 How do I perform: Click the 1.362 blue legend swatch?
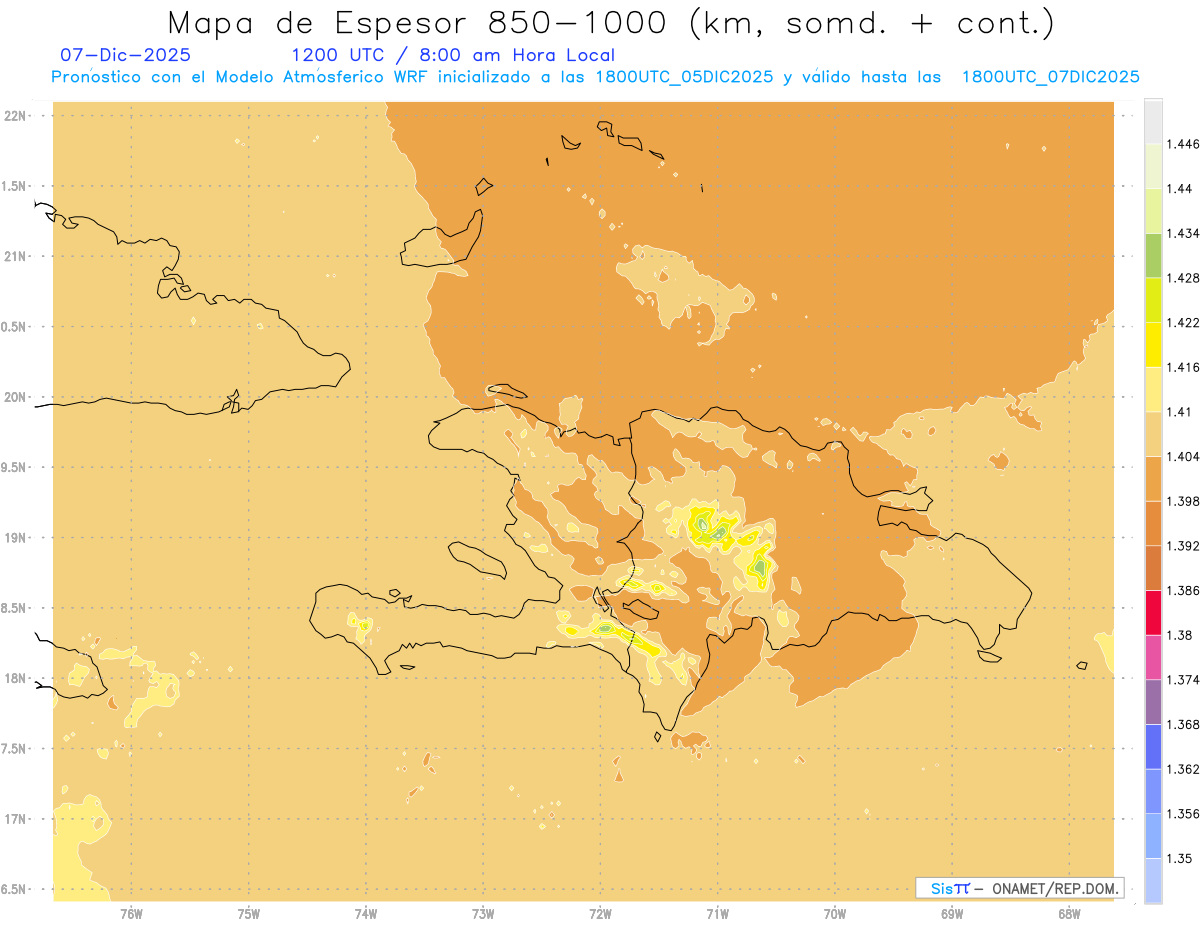point(1153,746)
